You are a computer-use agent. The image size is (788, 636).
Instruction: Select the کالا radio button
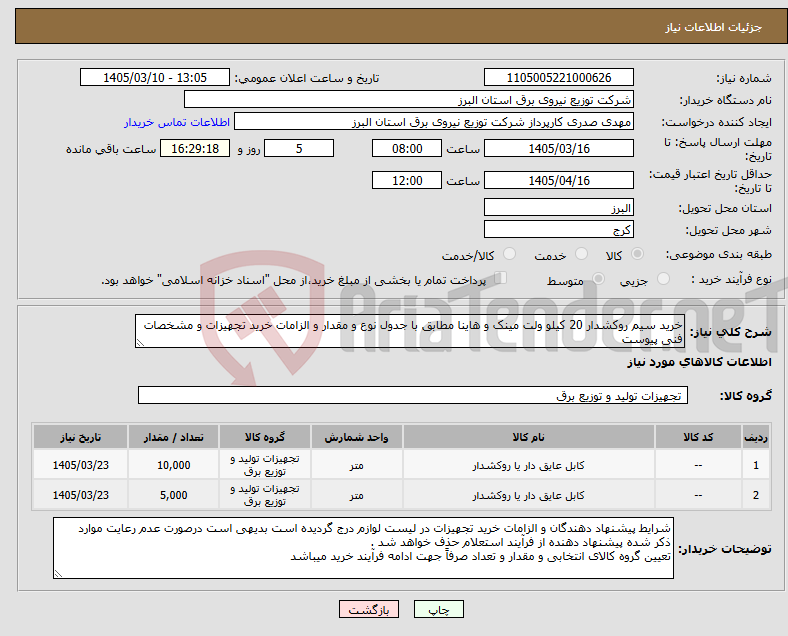tap(637, 254)
